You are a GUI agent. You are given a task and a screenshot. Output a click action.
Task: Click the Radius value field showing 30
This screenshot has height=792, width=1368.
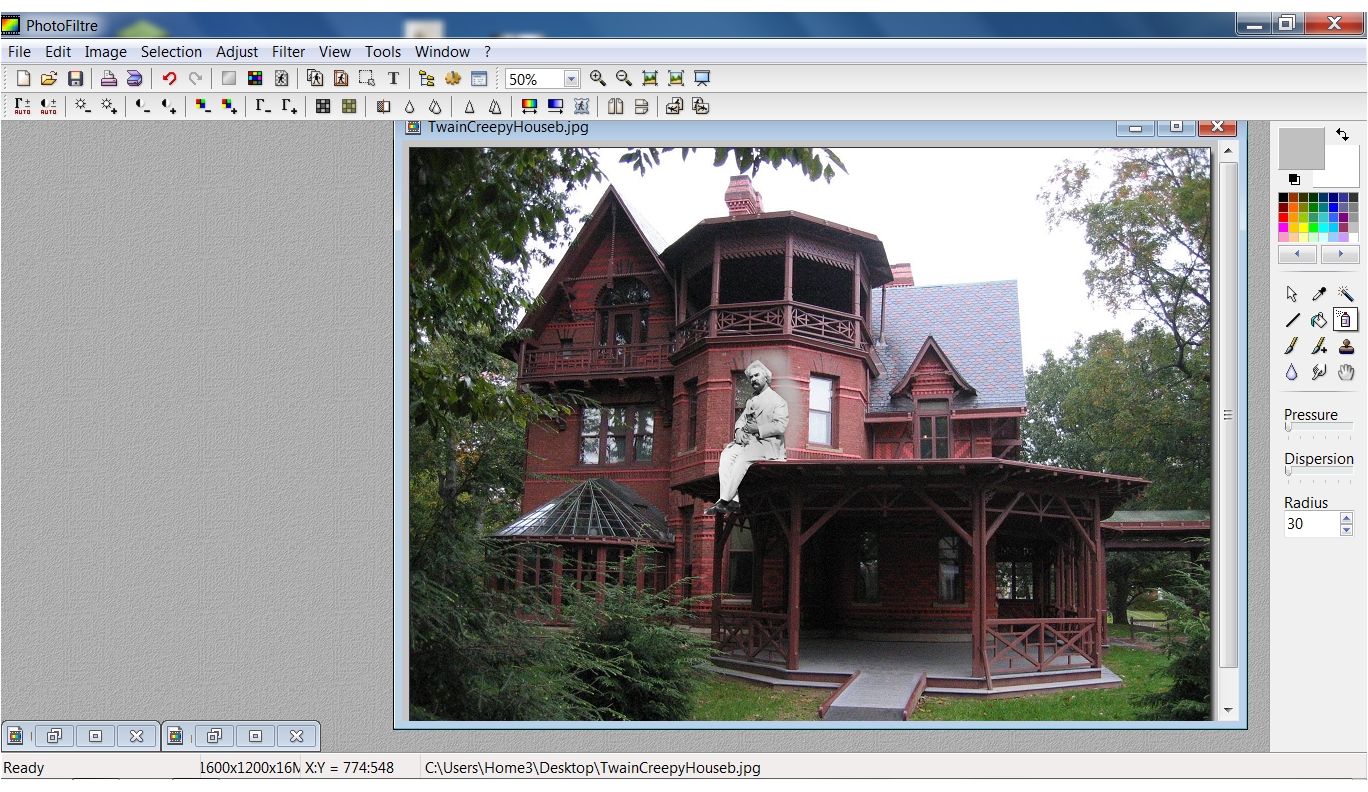[1311, 524]
